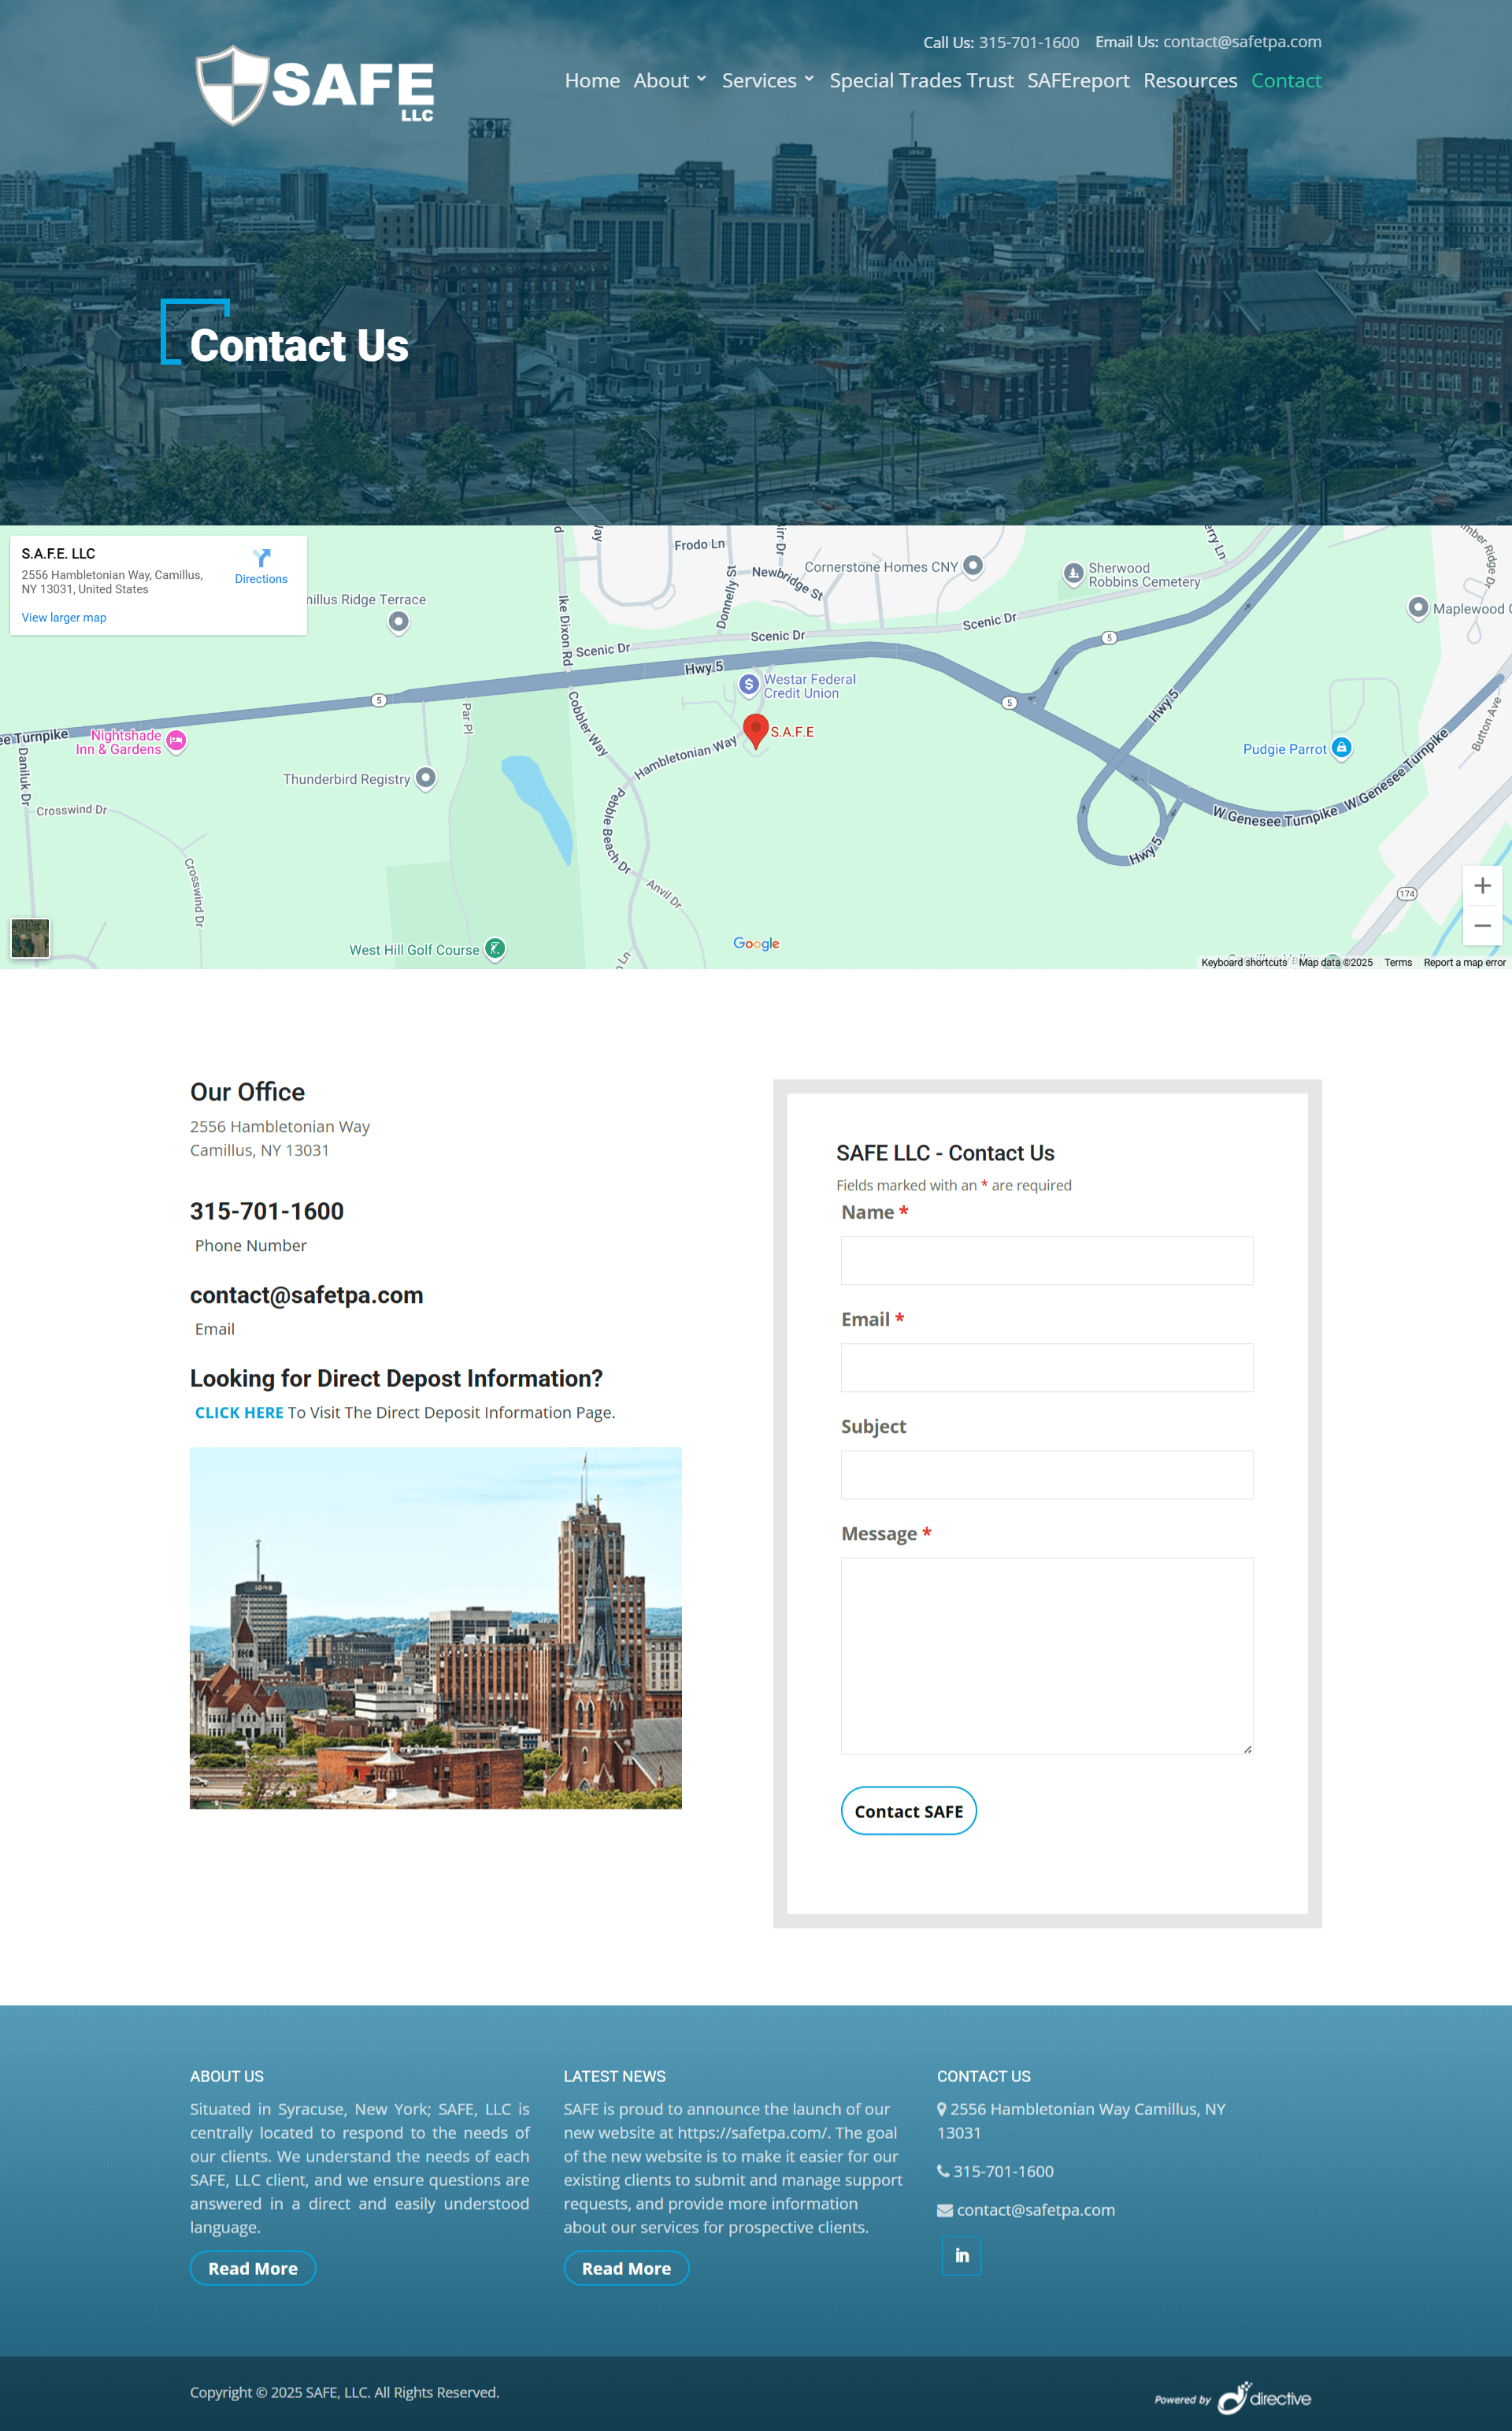Screen dimensions: 1512x2431
Task: Click Read More under Latest News
Action: pos(626,2268)
